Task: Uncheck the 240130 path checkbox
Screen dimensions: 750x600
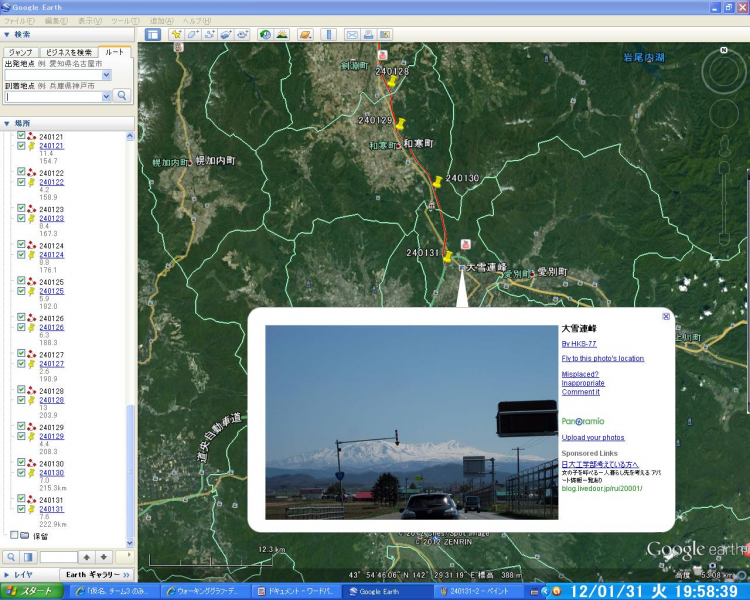Action: 21,462
